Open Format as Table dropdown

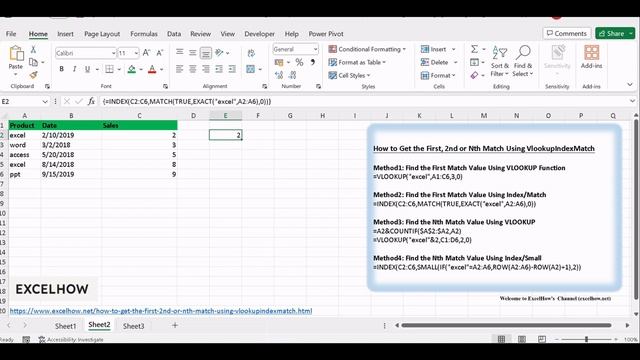[357, 62]
